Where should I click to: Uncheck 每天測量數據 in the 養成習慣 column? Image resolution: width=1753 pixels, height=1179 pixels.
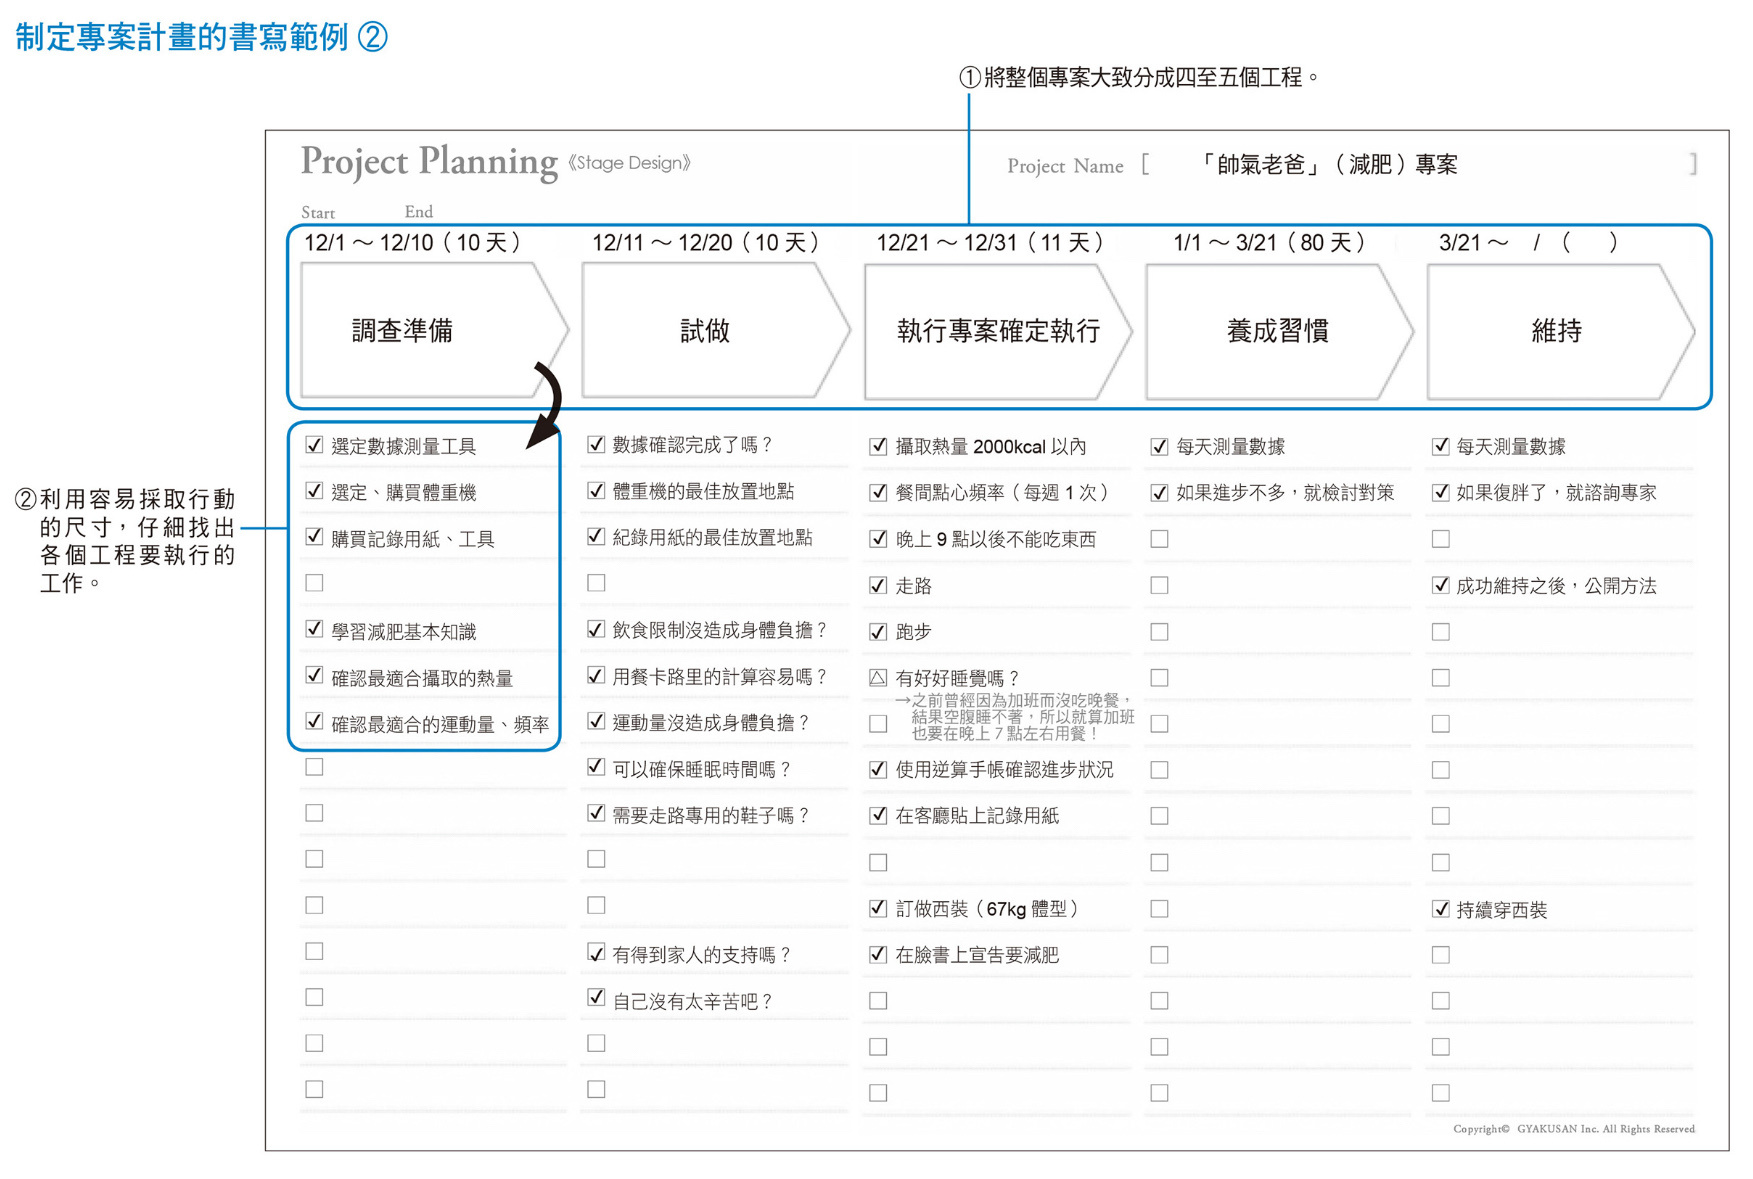point(1159,446)
